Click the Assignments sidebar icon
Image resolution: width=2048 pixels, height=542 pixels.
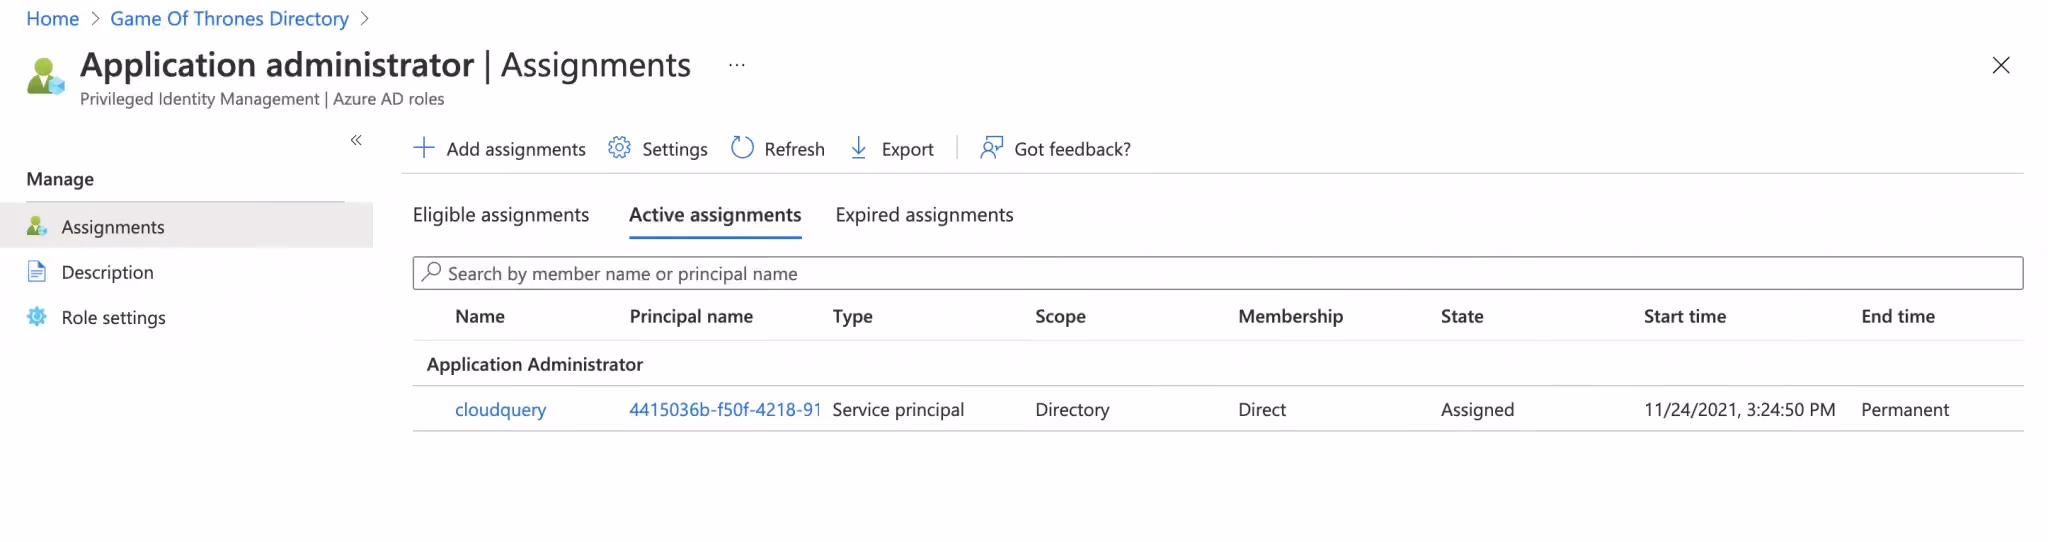[x=37, y=226]
